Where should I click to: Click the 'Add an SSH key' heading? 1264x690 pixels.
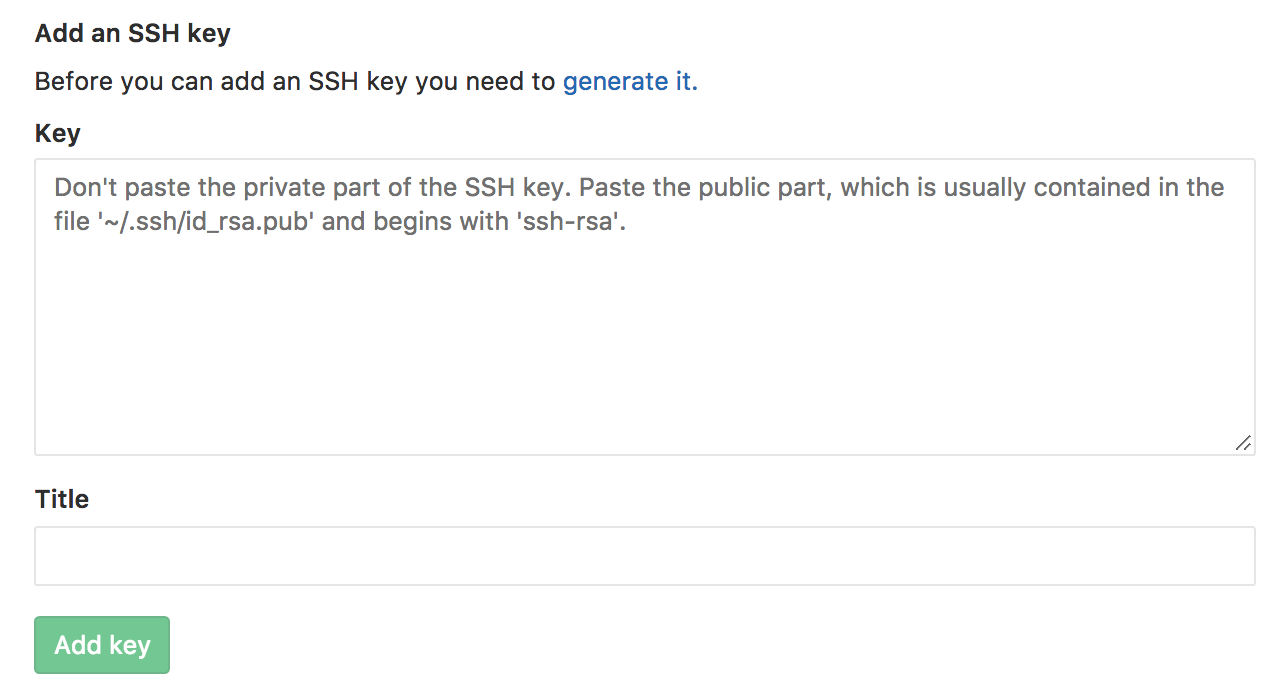(133, 33)
